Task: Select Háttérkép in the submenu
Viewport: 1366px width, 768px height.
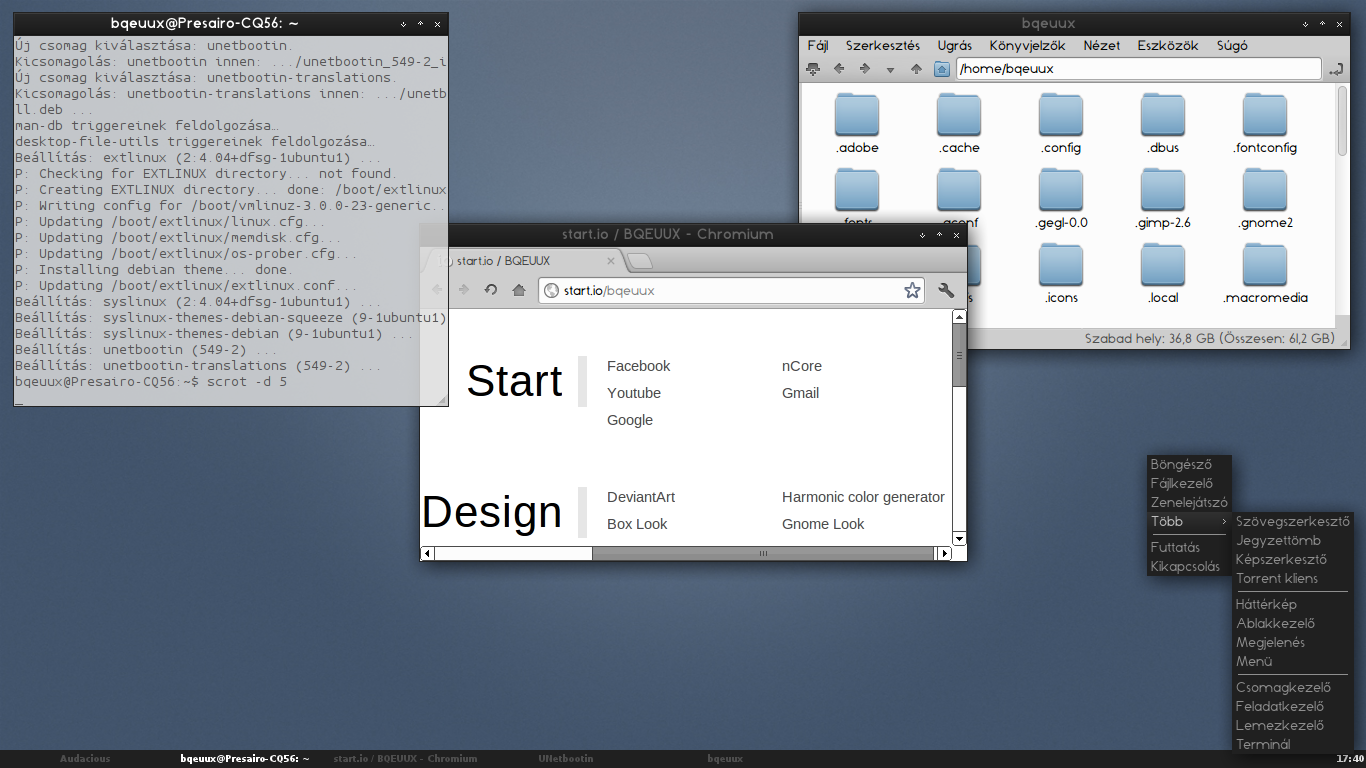Action: [x=1293, y=604]
